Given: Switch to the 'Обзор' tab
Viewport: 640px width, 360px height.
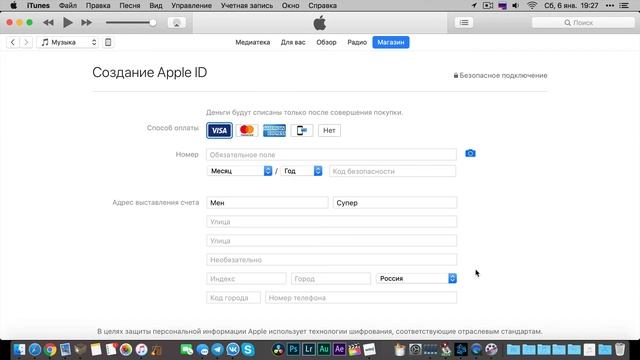Looking at the screenshot, I should click(326, 42).
